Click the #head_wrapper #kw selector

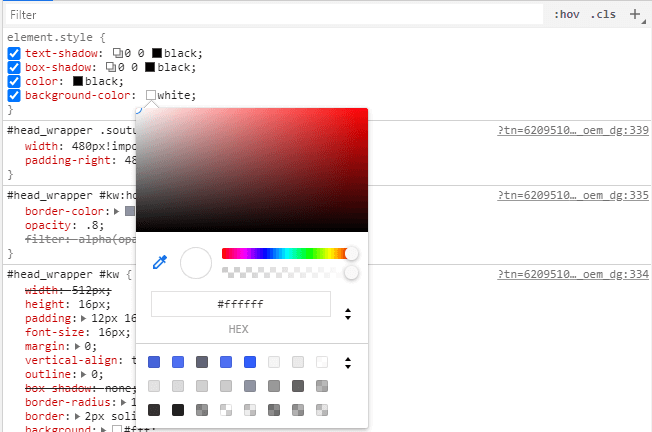(x=63, y=274)
